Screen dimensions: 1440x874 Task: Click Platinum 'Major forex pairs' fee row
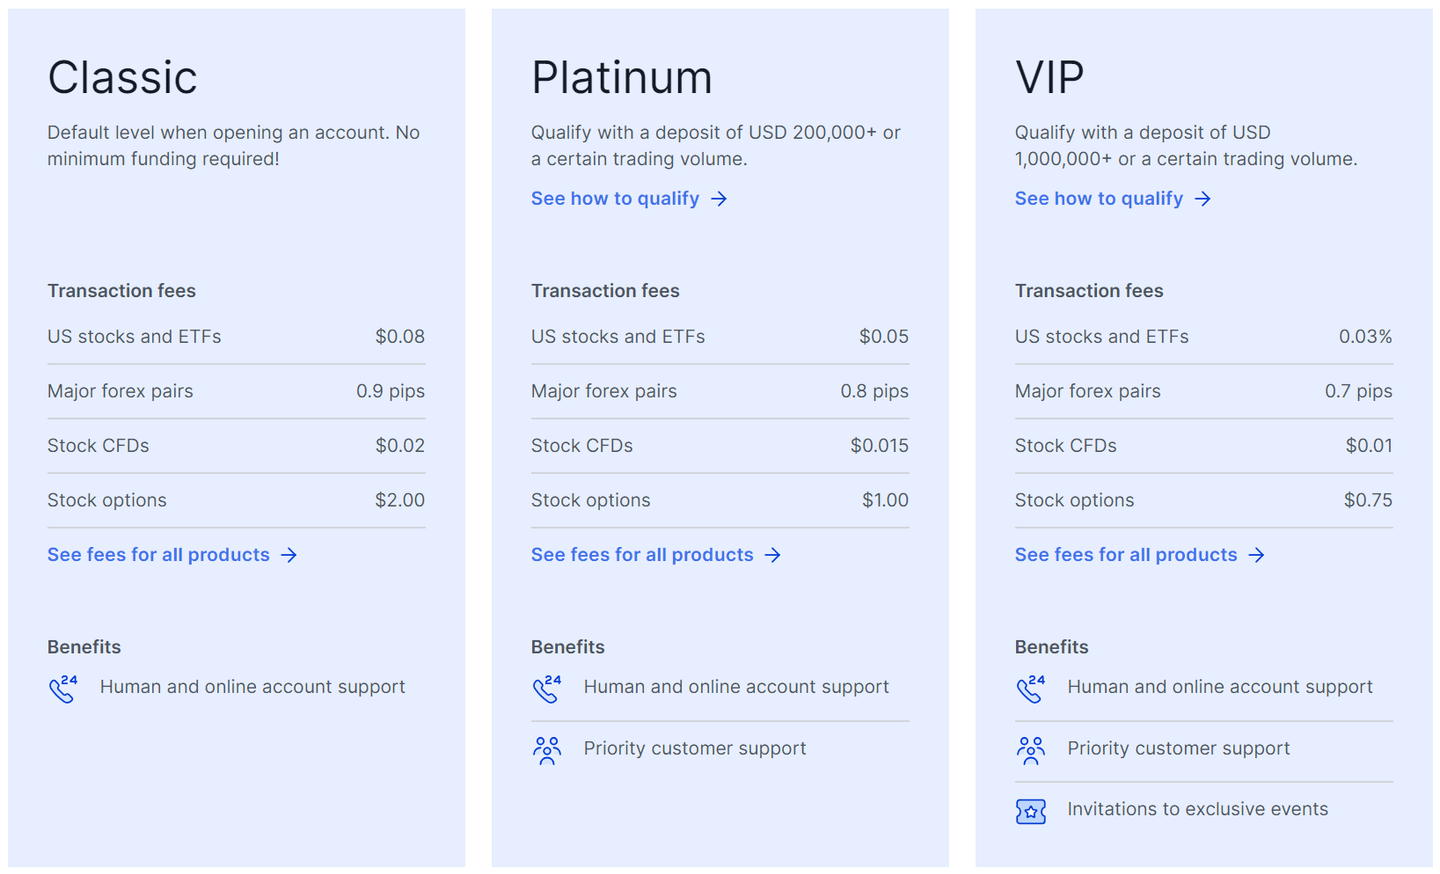coord(720,391)
